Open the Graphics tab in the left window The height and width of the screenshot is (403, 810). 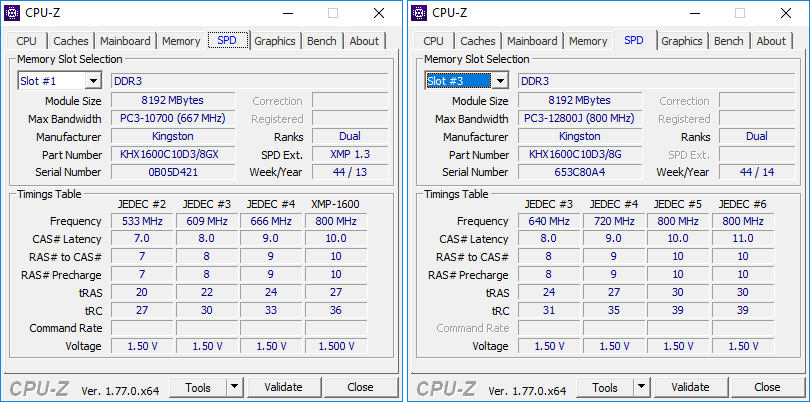tap(275, 41)
